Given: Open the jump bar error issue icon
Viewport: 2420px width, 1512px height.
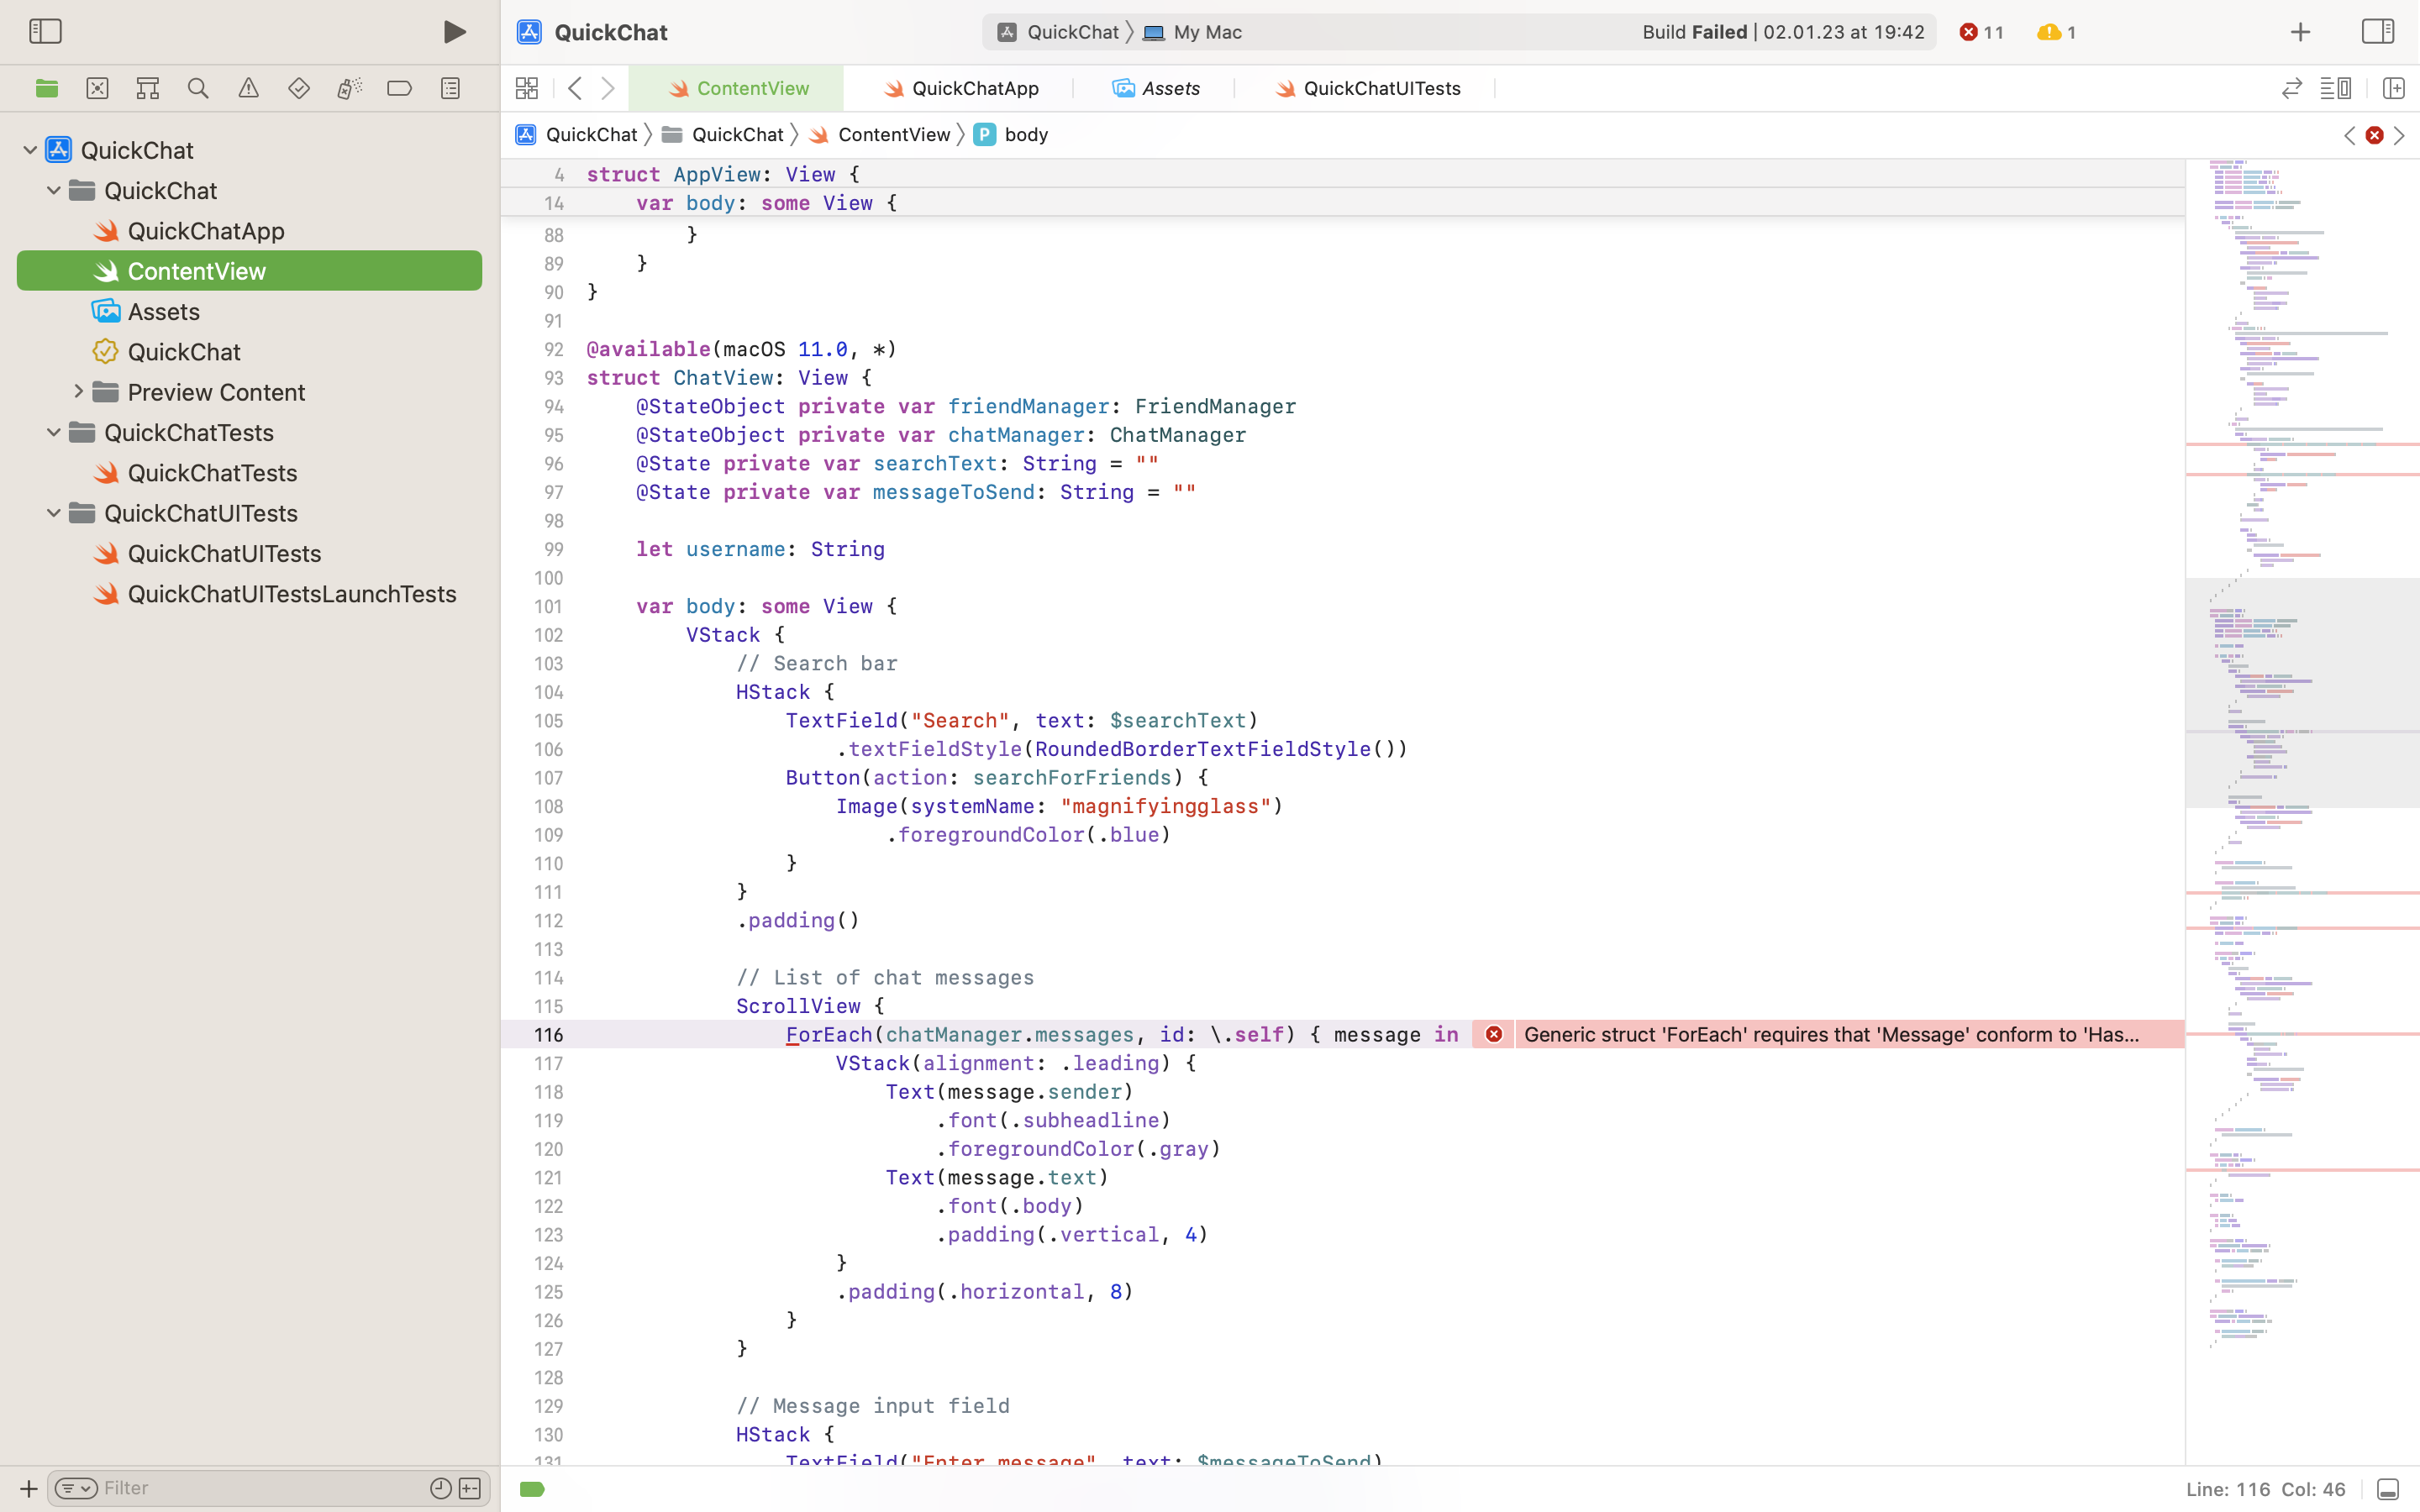Looking at the screenshot, I should [2374, 135].
